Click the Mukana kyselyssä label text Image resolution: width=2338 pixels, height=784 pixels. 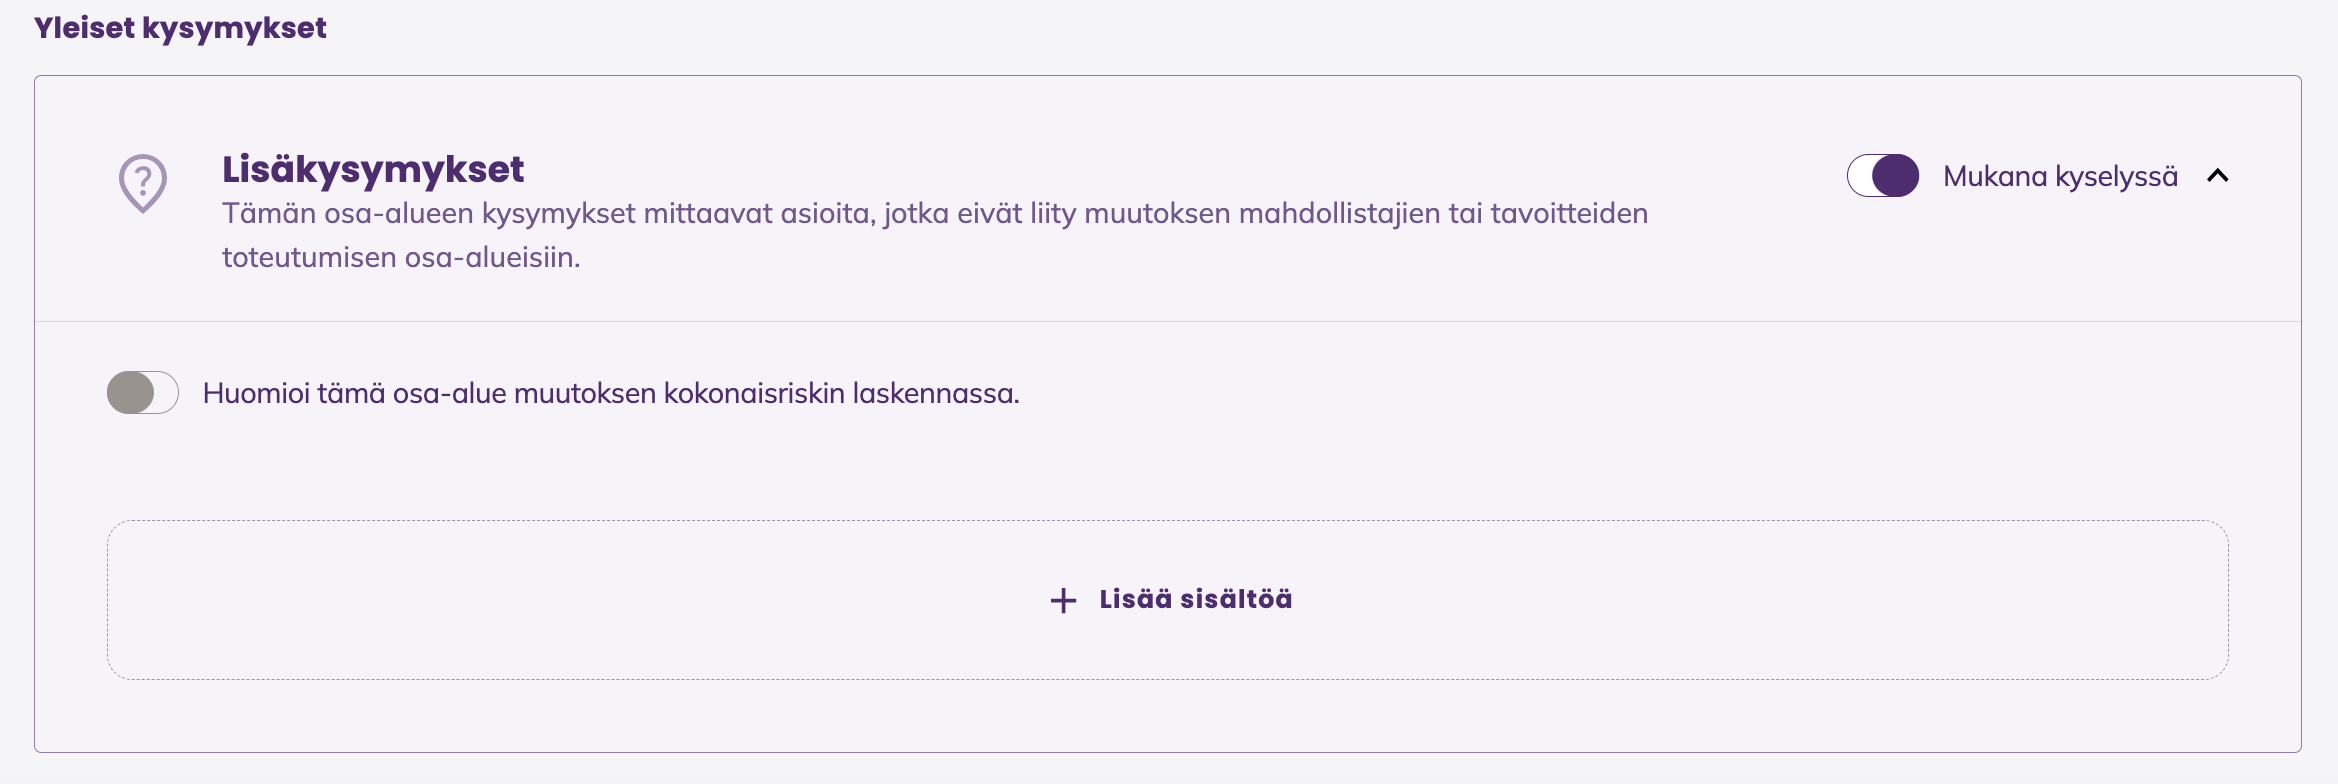click(x=2060, y=177)
